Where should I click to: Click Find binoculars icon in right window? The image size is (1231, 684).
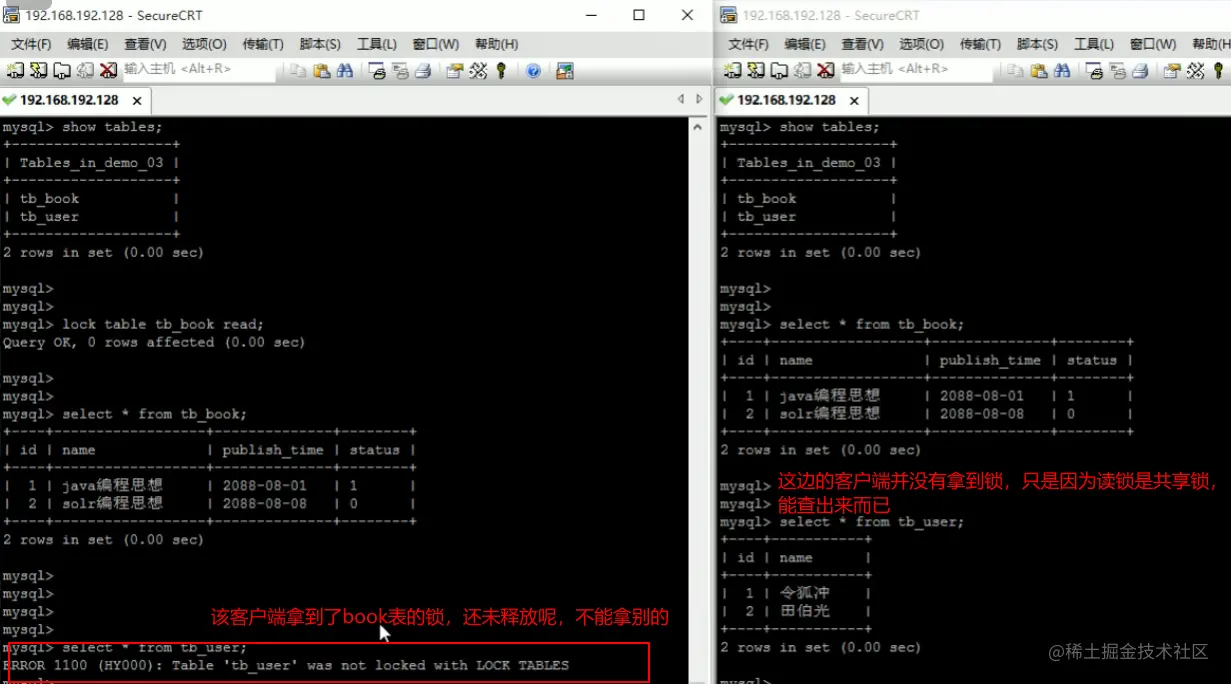[1062, 70]
